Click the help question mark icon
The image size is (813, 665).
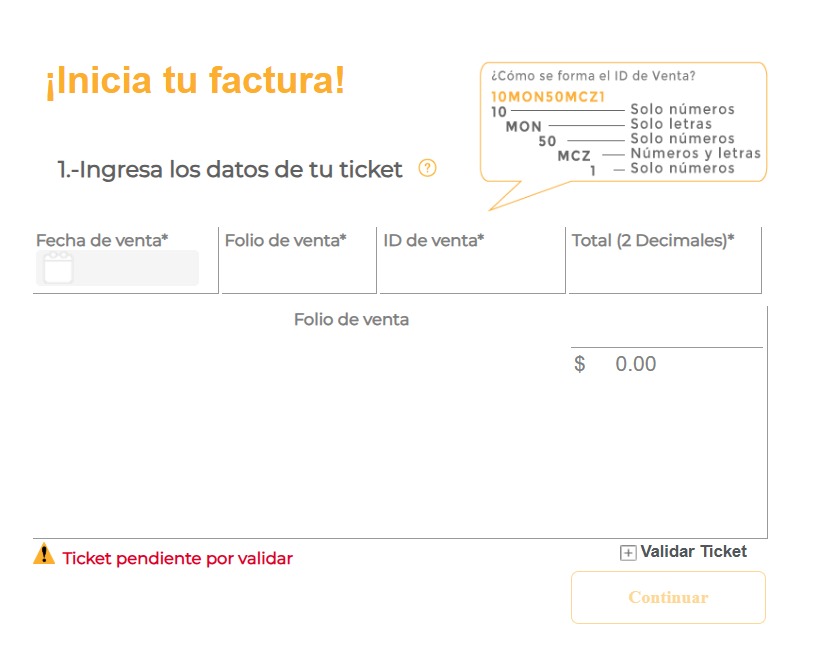[427, 168]
